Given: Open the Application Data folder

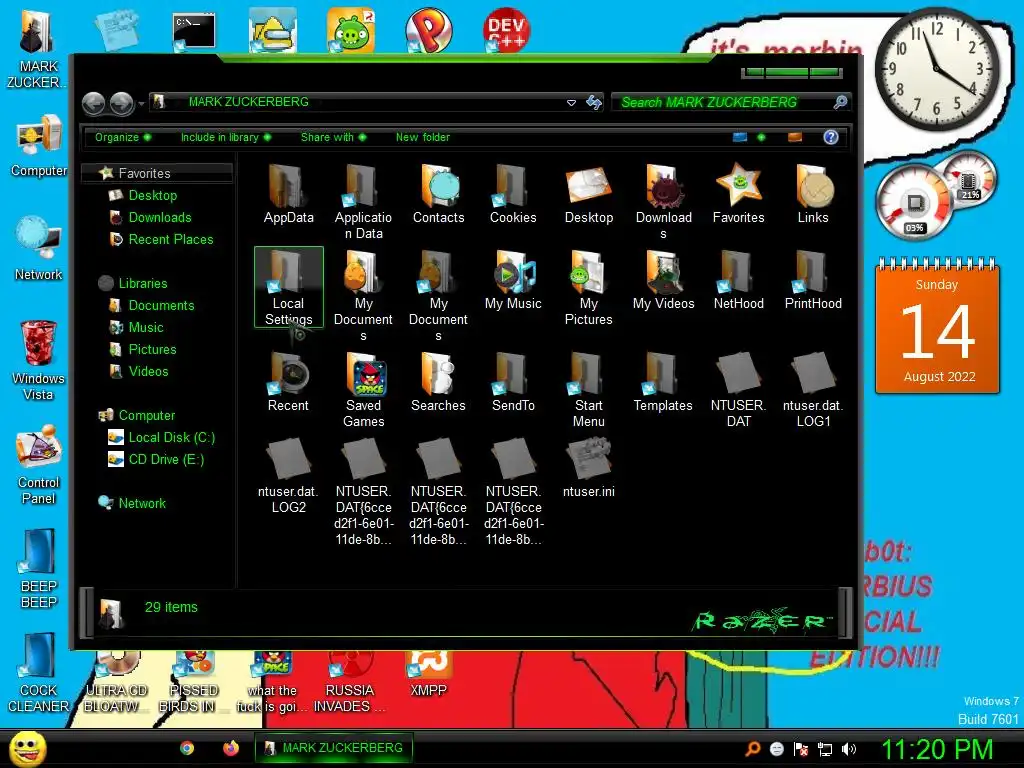Looking at the screenshot, I should 363,202.
